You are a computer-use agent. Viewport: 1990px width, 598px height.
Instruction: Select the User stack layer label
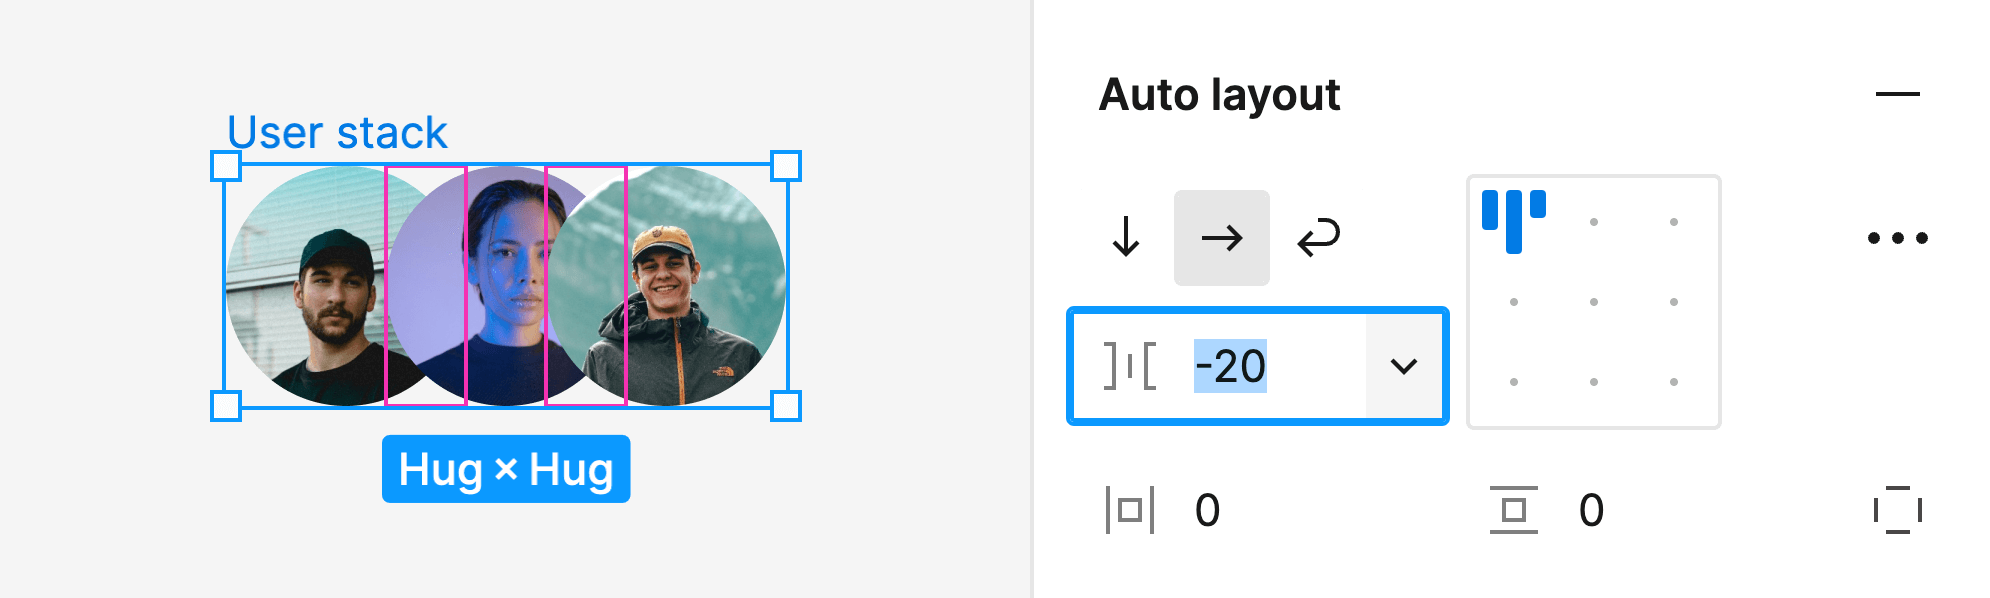click(338, 131)
